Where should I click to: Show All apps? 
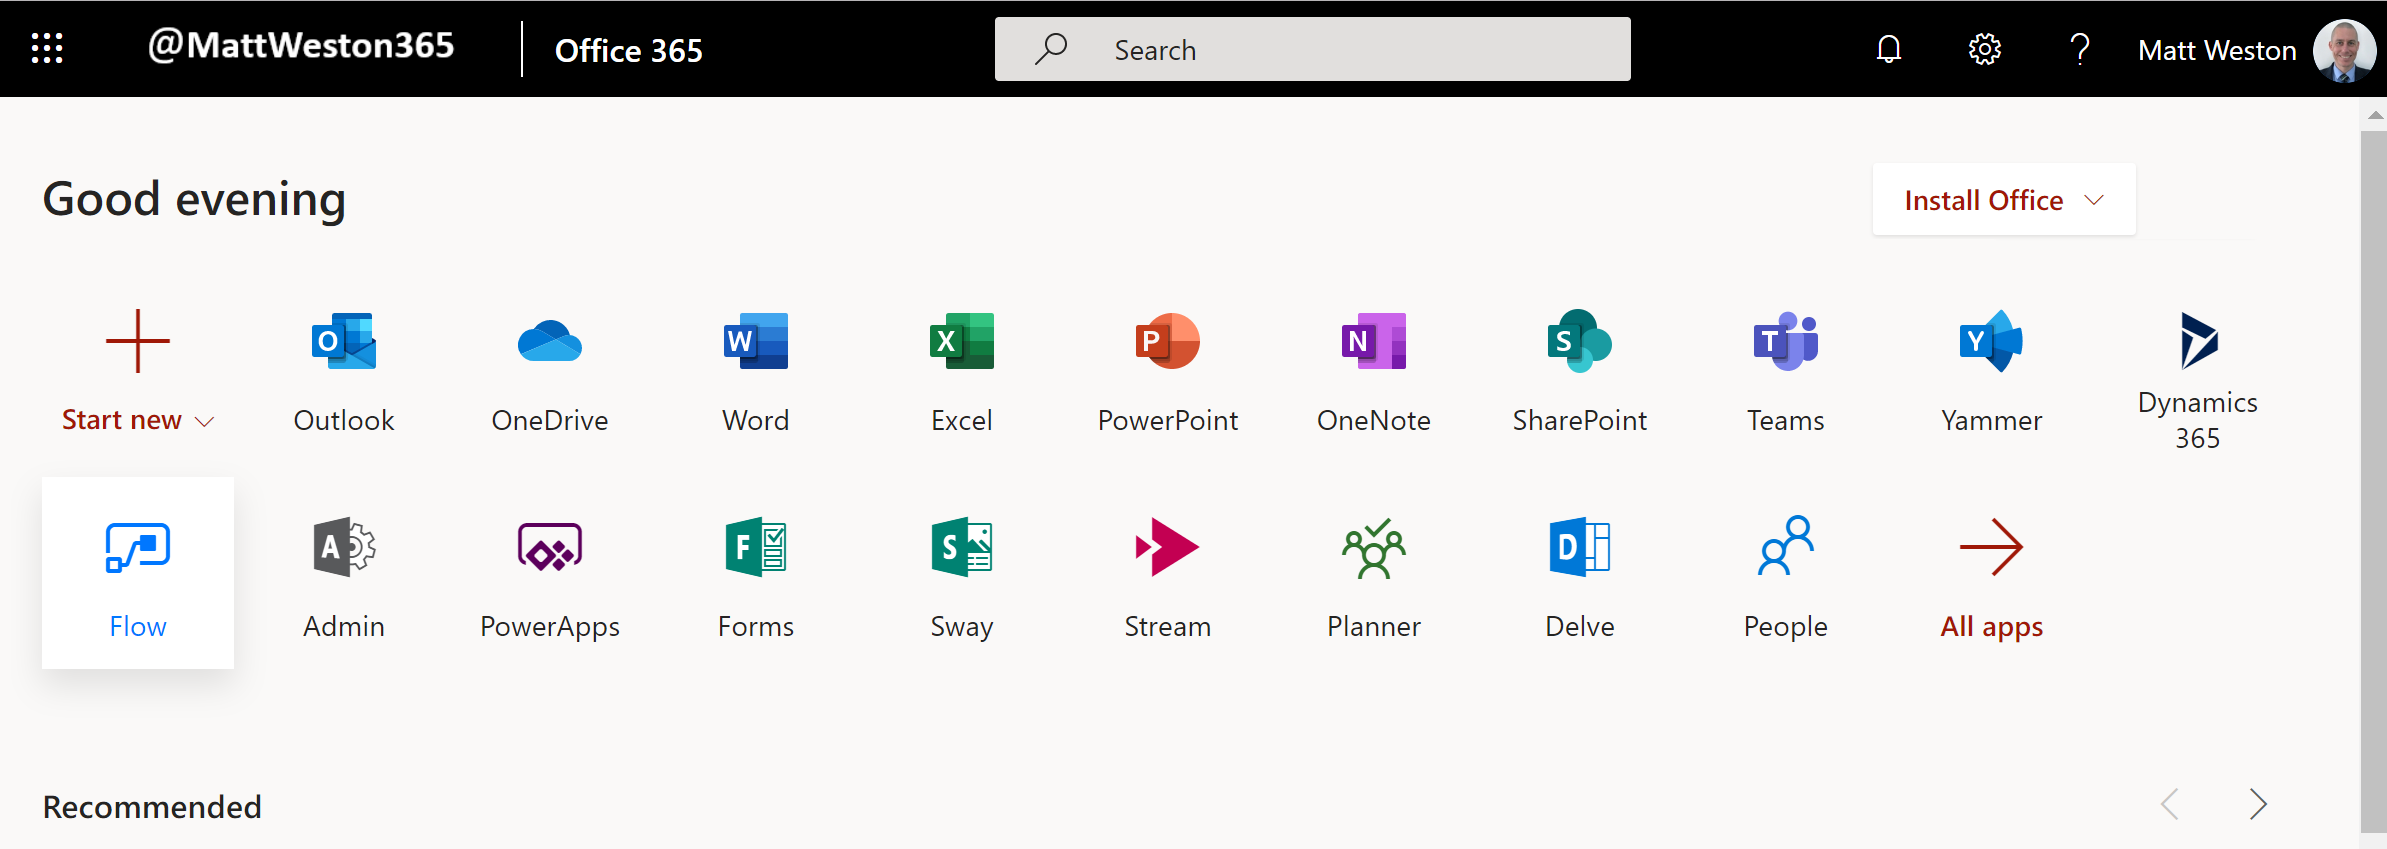coord(1992,578)
